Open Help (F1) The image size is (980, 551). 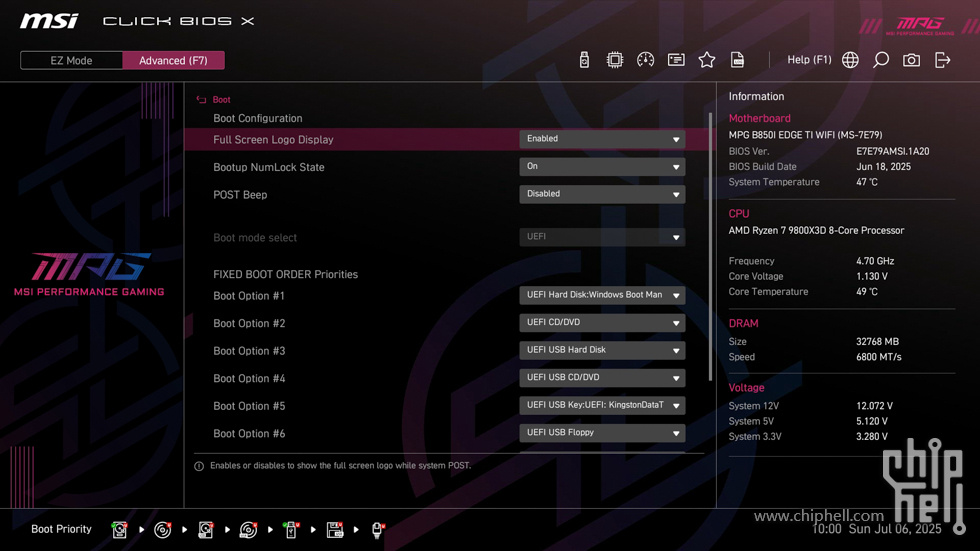coord(809,59)
